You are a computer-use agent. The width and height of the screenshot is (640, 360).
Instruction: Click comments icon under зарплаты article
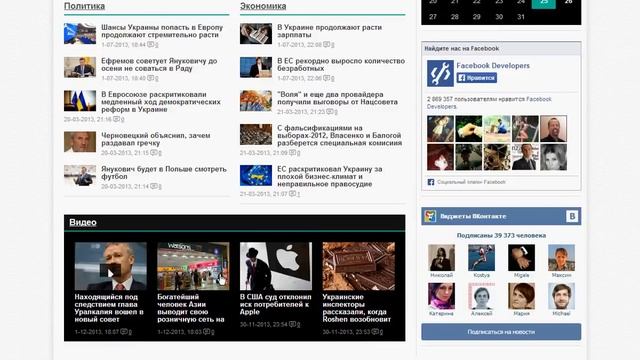pos(327,44)
